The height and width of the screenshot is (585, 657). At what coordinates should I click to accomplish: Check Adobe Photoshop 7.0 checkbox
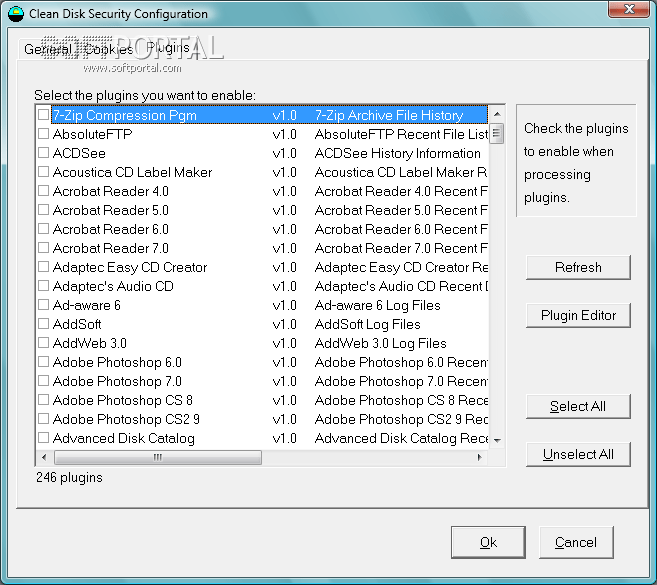coord(44,381)
